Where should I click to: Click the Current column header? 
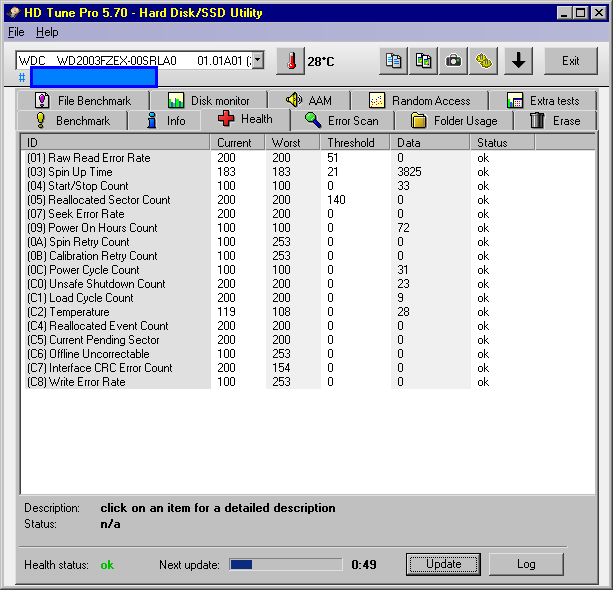tap(238, 143)
